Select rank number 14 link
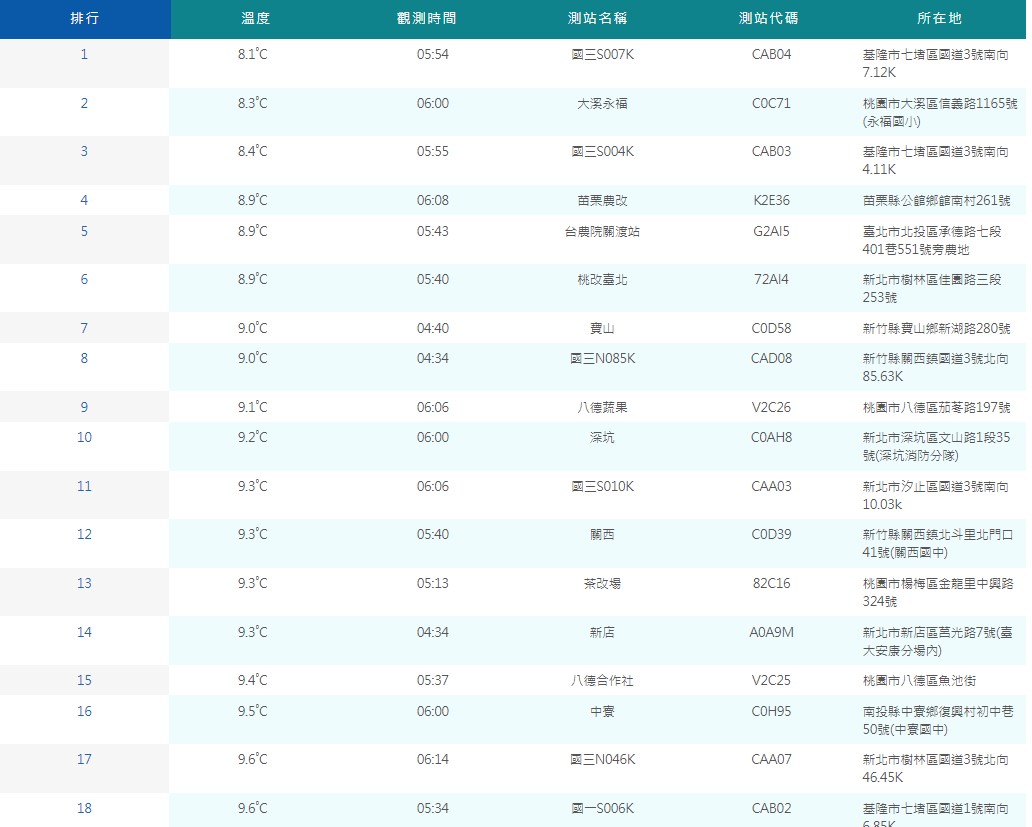 point(84,632)
